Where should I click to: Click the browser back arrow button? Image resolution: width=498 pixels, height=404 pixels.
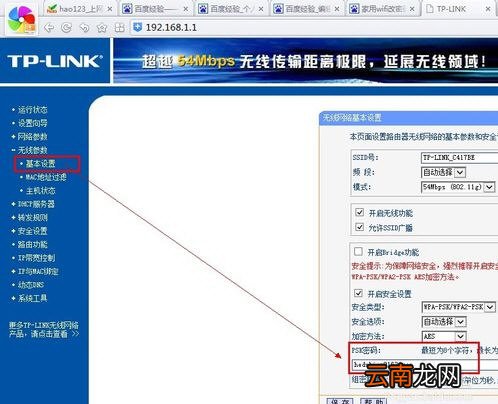tap(49, 28)
